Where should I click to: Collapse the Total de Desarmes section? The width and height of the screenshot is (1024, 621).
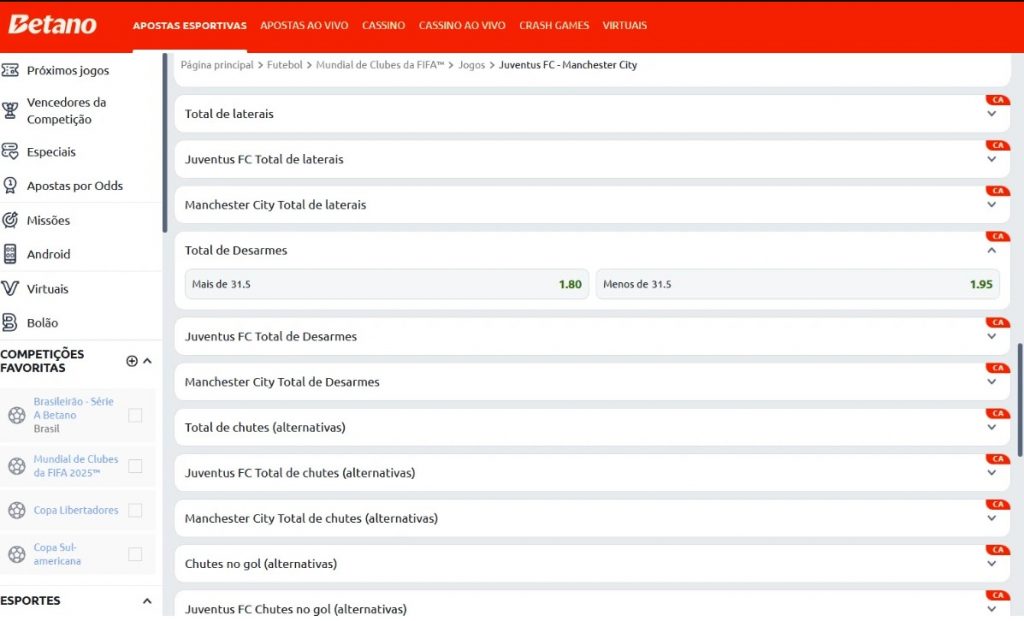pos(991,251)
